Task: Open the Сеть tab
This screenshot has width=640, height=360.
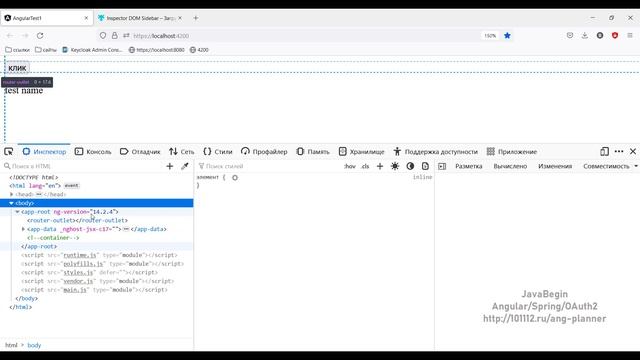Action: [182, 151]
